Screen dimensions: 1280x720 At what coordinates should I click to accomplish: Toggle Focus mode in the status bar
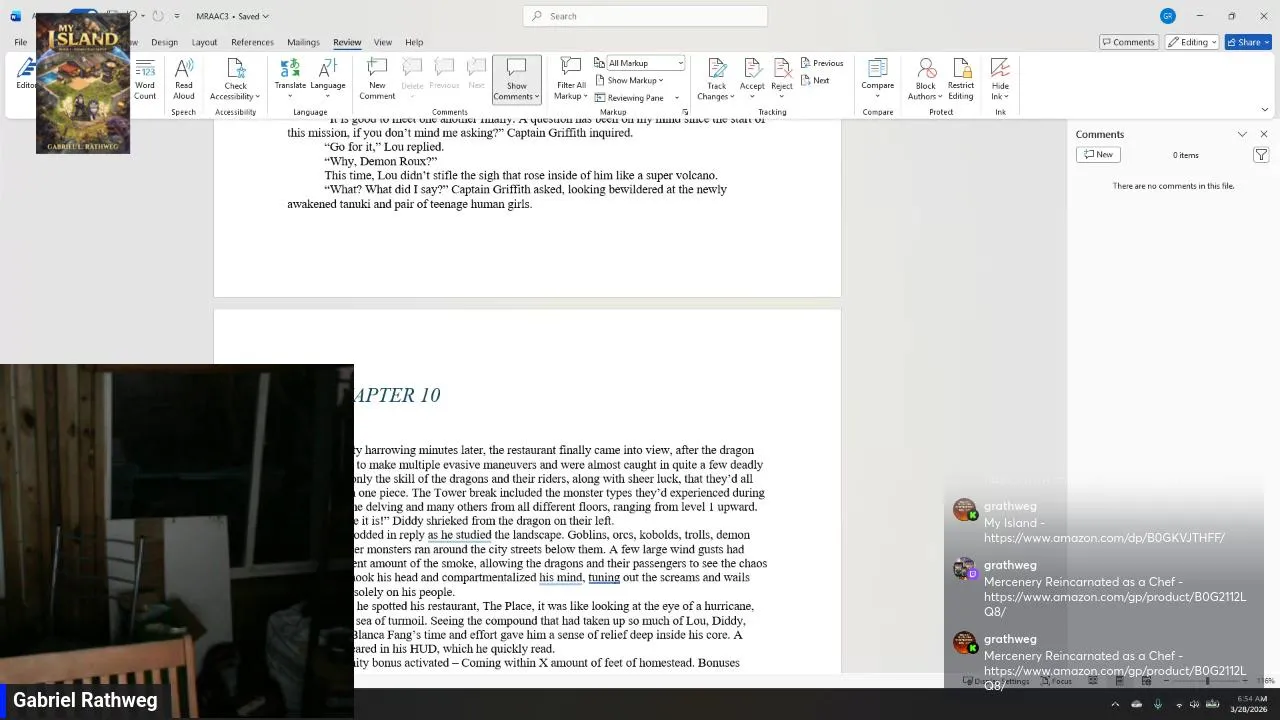[1056, 681]
